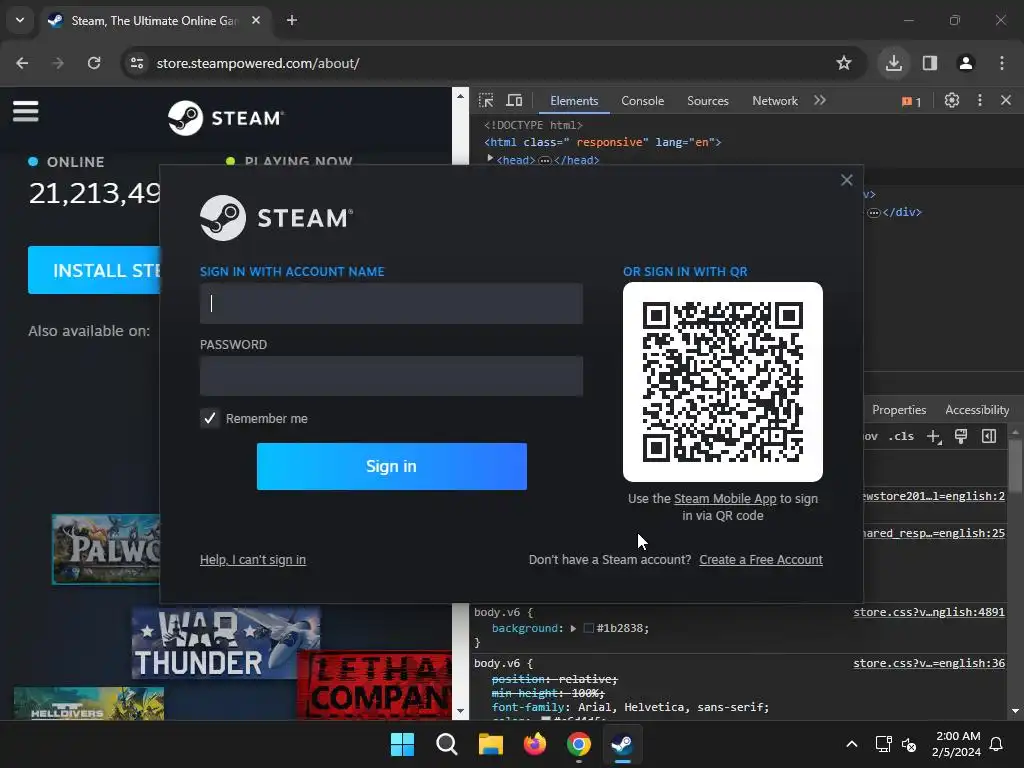Viewport: 1024px width, 768px height.
Task: Close the DevTools panel
Action: pyautogui.click(x=1006, y=101)
